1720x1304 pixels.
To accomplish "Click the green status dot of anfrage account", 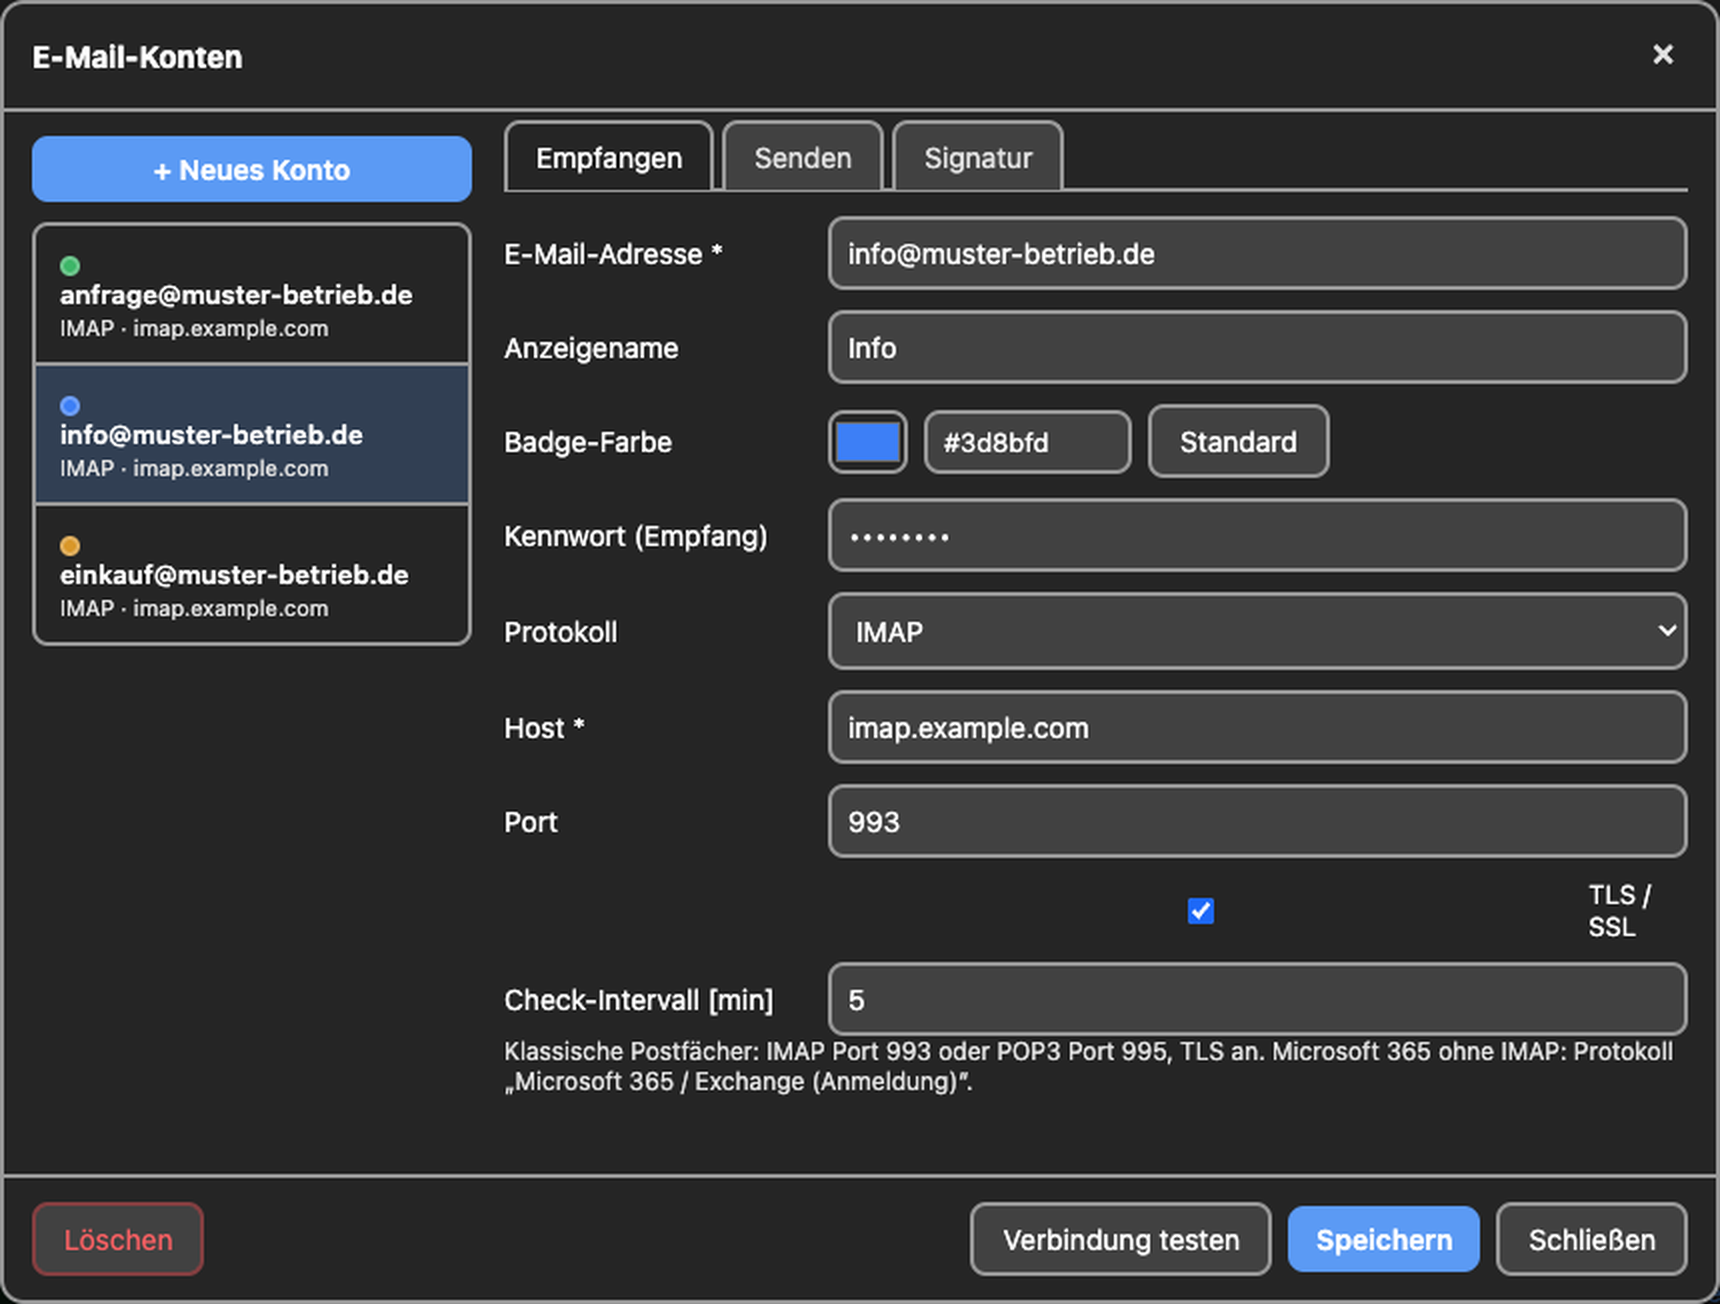I will [70, 266].
